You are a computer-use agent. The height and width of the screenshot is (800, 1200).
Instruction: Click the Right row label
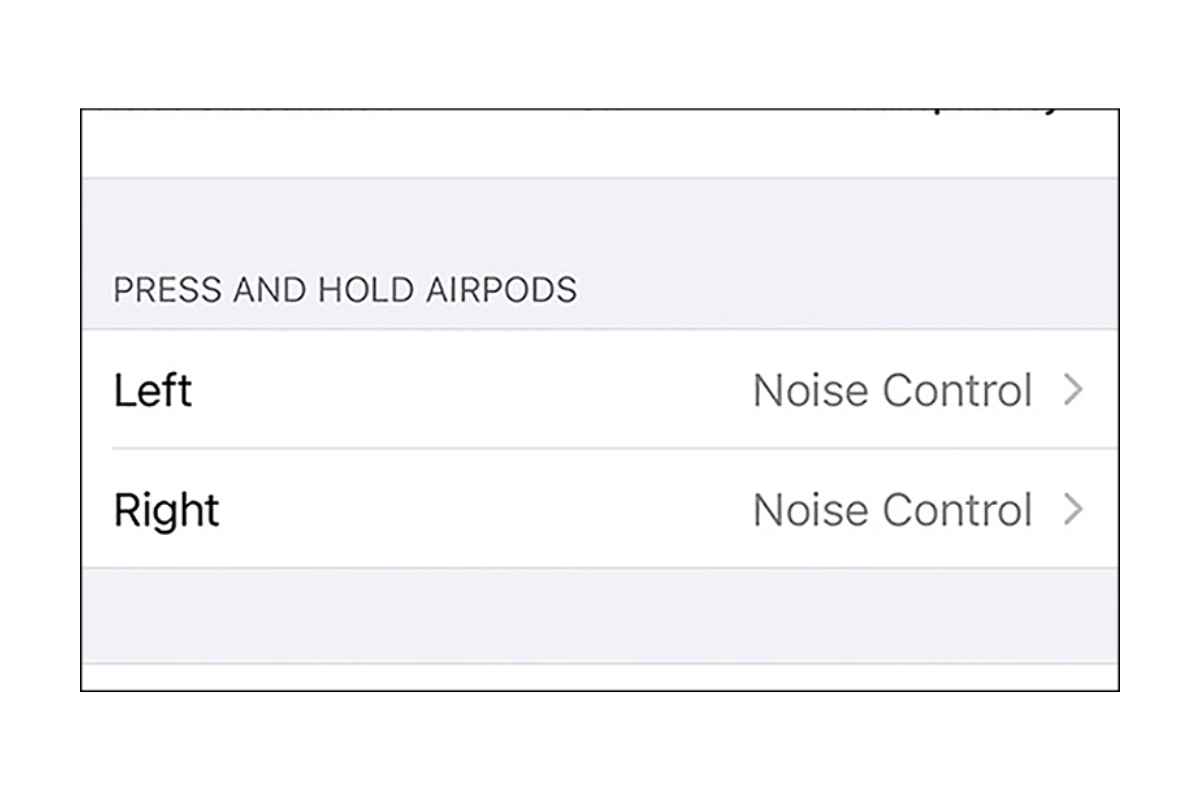pos(167,509)
